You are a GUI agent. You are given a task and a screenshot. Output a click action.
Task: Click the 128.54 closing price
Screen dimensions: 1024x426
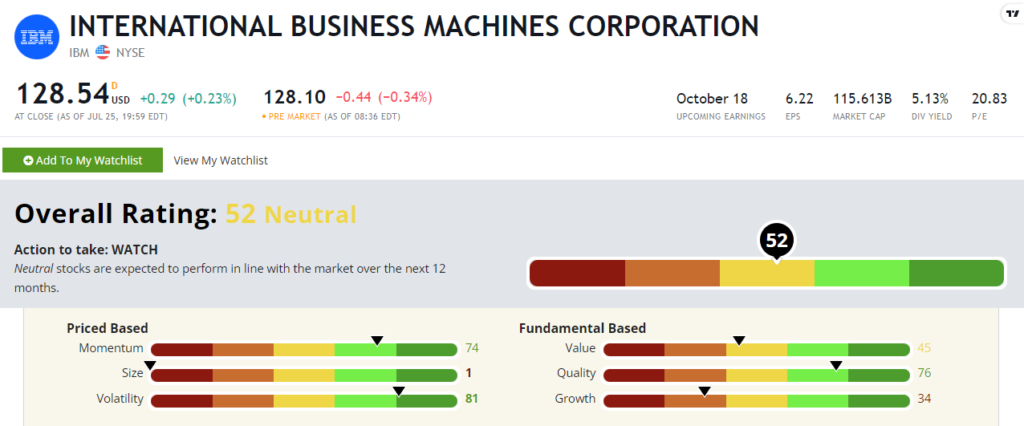tap(62, 94)
